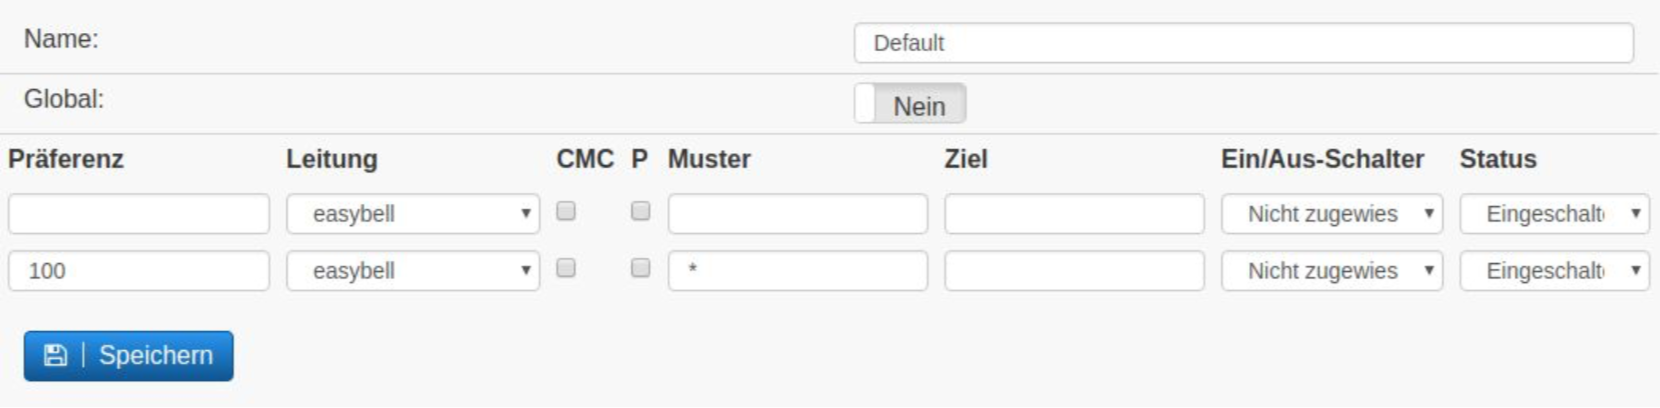The image size is (1660, 408).
Task: Check the CMC checkbox in first row
Action: (x=566, y=211)
